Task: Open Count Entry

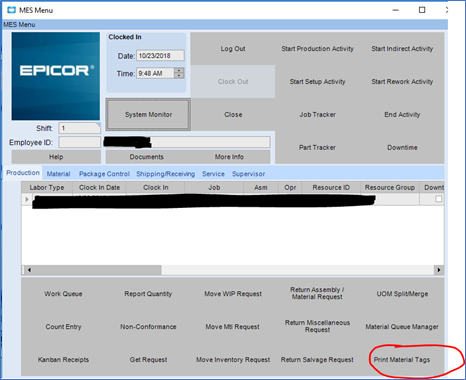Action: [63, 327]
